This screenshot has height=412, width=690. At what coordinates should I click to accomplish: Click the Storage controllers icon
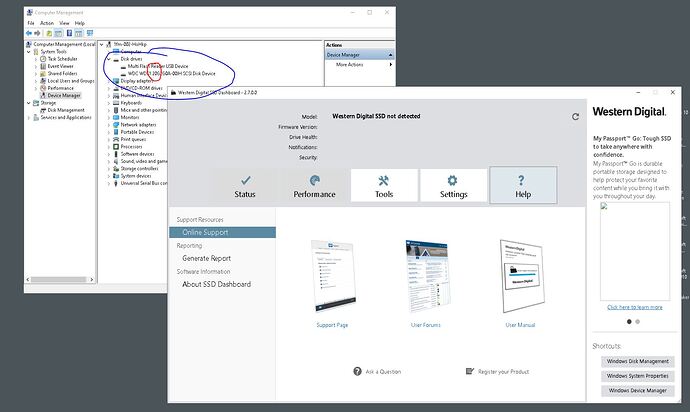point(116,169)
